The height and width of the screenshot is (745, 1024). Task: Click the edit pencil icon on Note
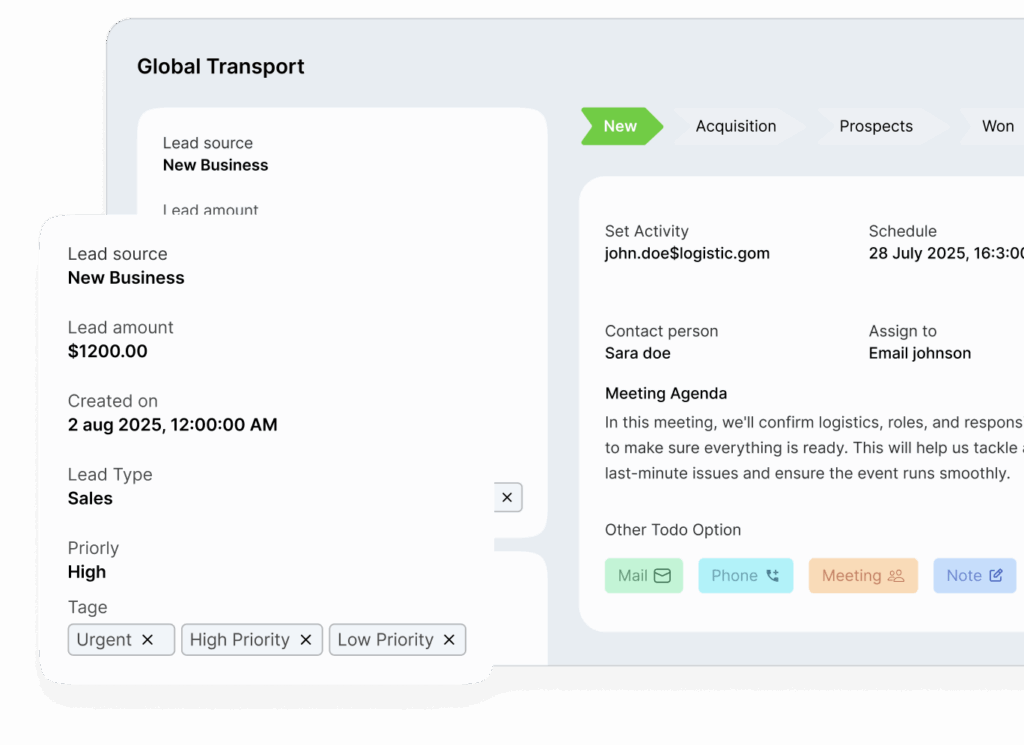point(996,576)
